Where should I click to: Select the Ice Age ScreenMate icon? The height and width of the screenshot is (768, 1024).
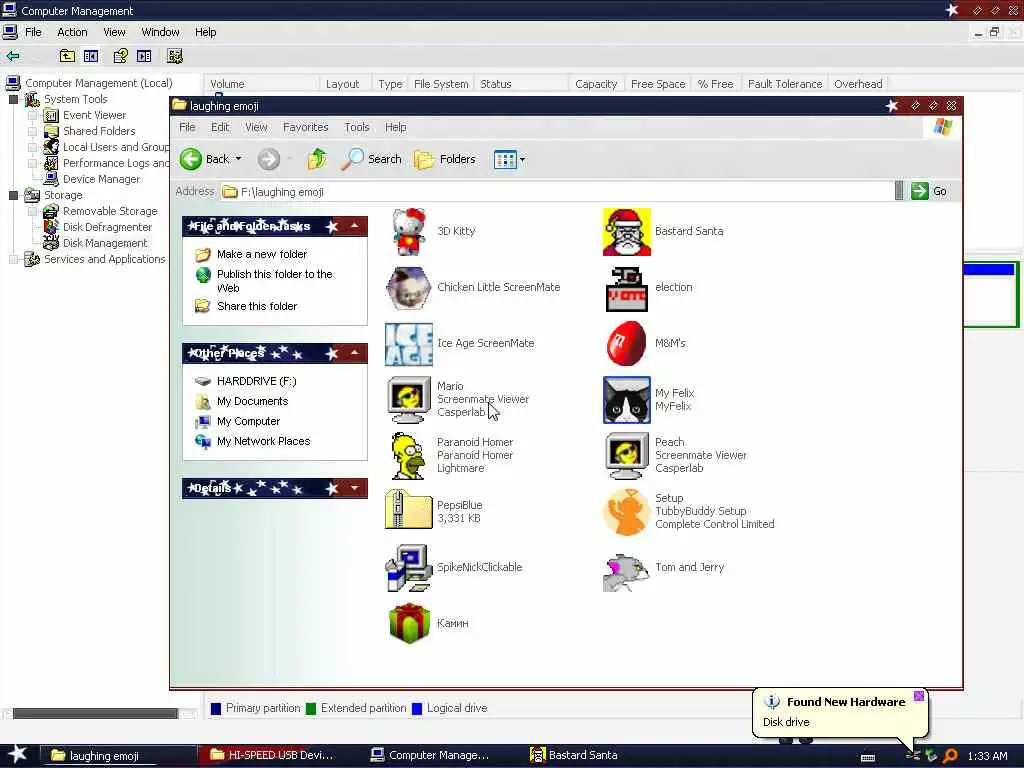tap(408, 344)
